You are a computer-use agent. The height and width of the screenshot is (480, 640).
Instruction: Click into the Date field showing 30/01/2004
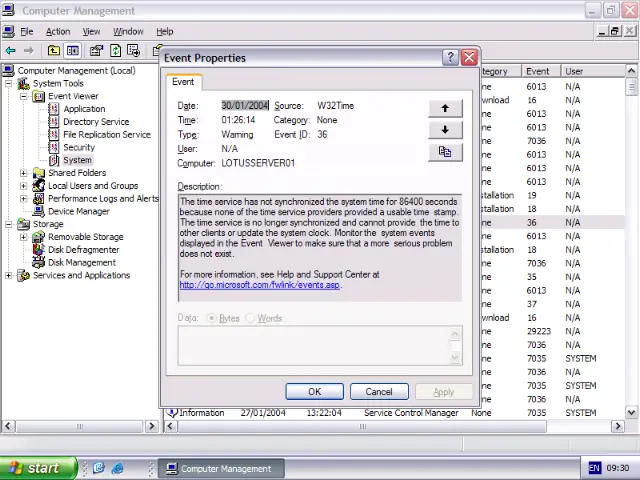coord(245,106)
